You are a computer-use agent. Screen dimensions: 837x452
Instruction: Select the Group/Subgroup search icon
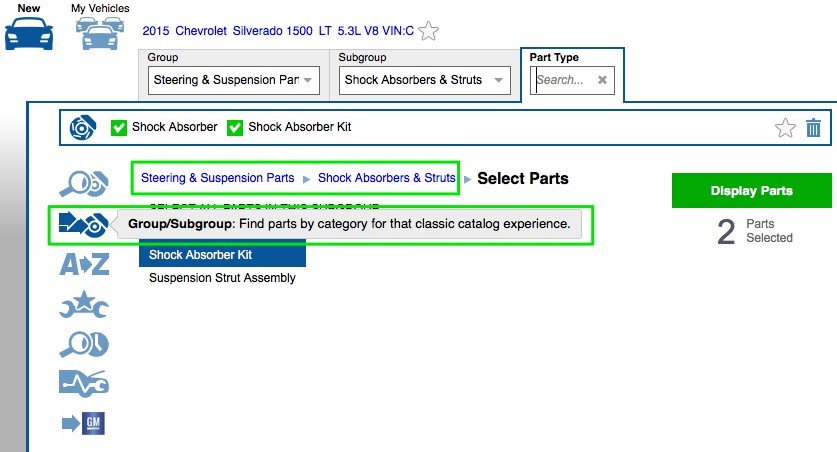coord(84,224)
